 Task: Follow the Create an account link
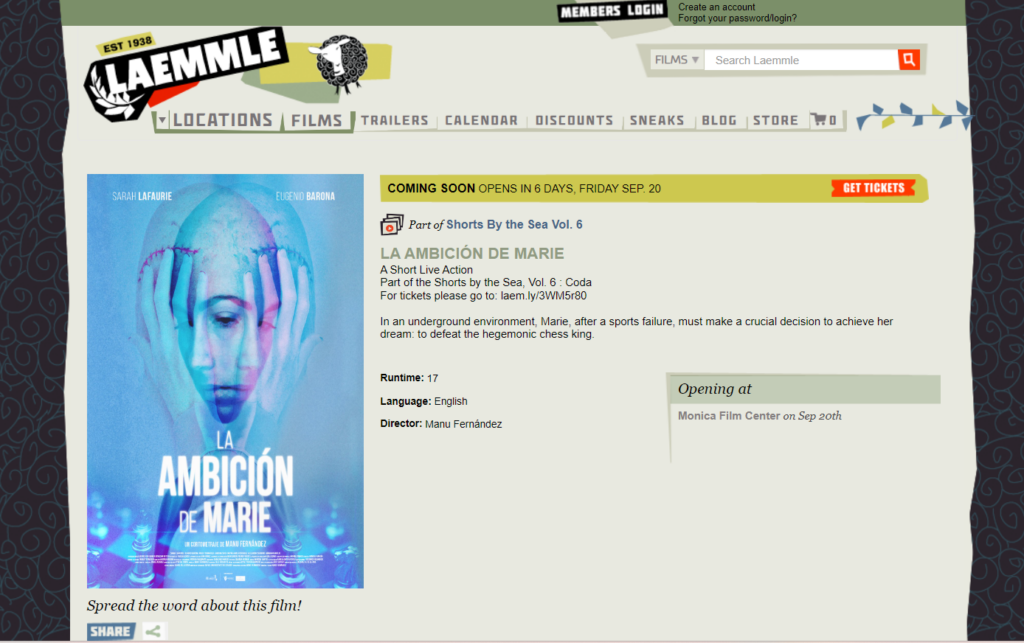716,7
